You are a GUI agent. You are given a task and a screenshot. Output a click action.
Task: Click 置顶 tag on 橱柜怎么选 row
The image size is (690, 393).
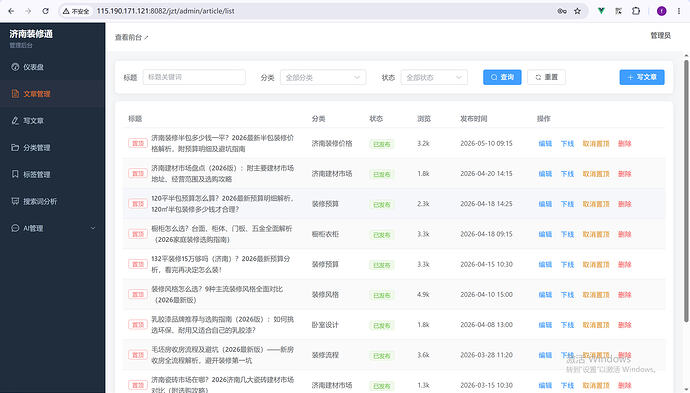138,234
